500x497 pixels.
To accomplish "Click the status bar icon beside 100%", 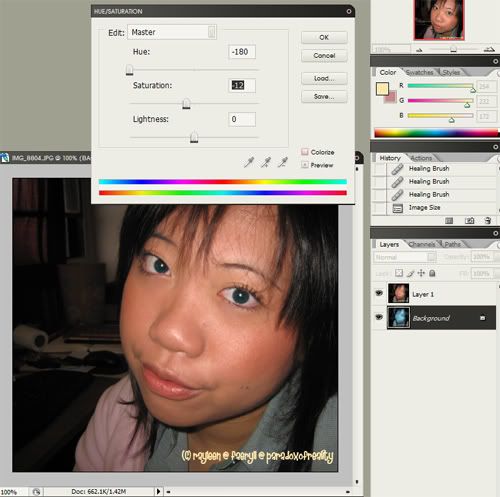I will tap(36, 492).
